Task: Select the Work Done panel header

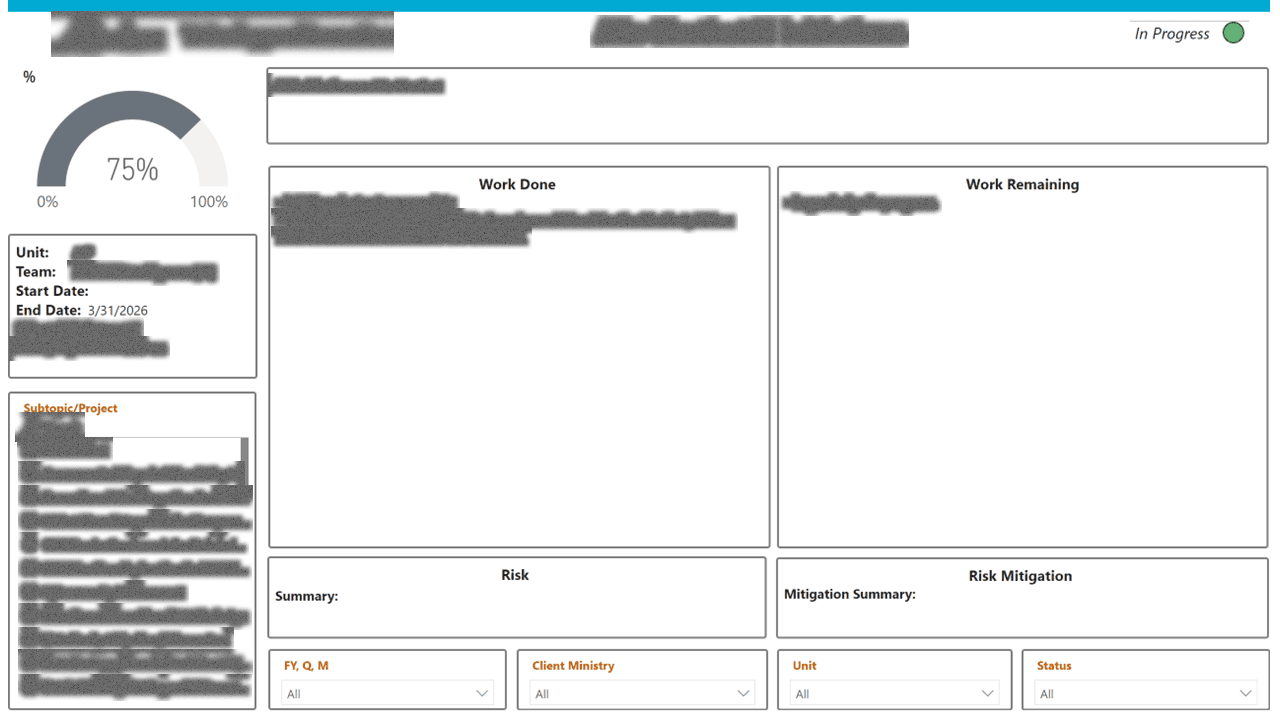Action: pos(517,184)
